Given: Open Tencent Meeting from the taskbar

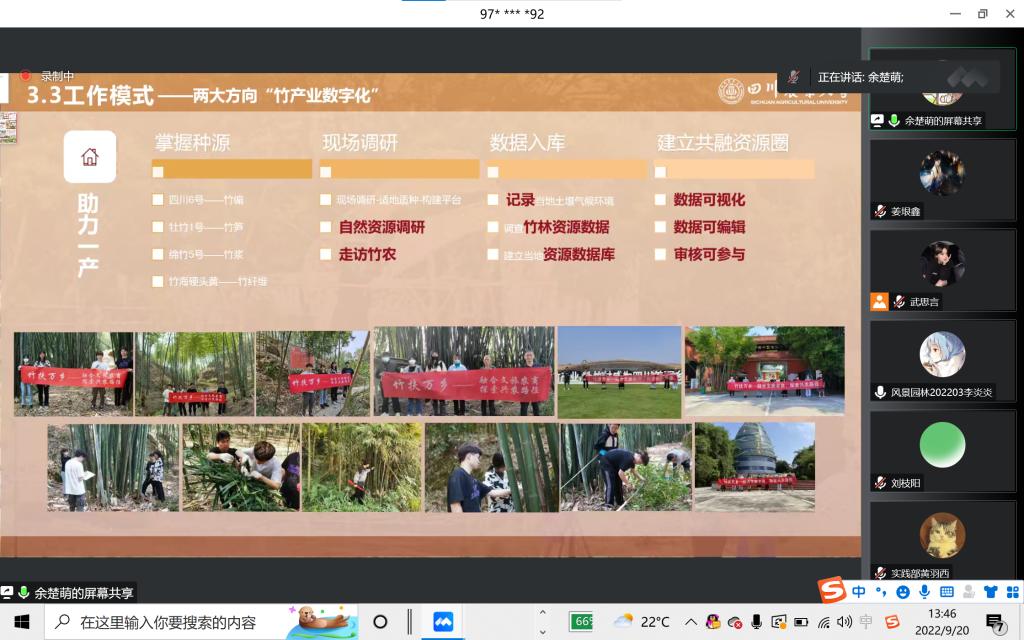Looking at the screenshot, I should pos(443,622).
